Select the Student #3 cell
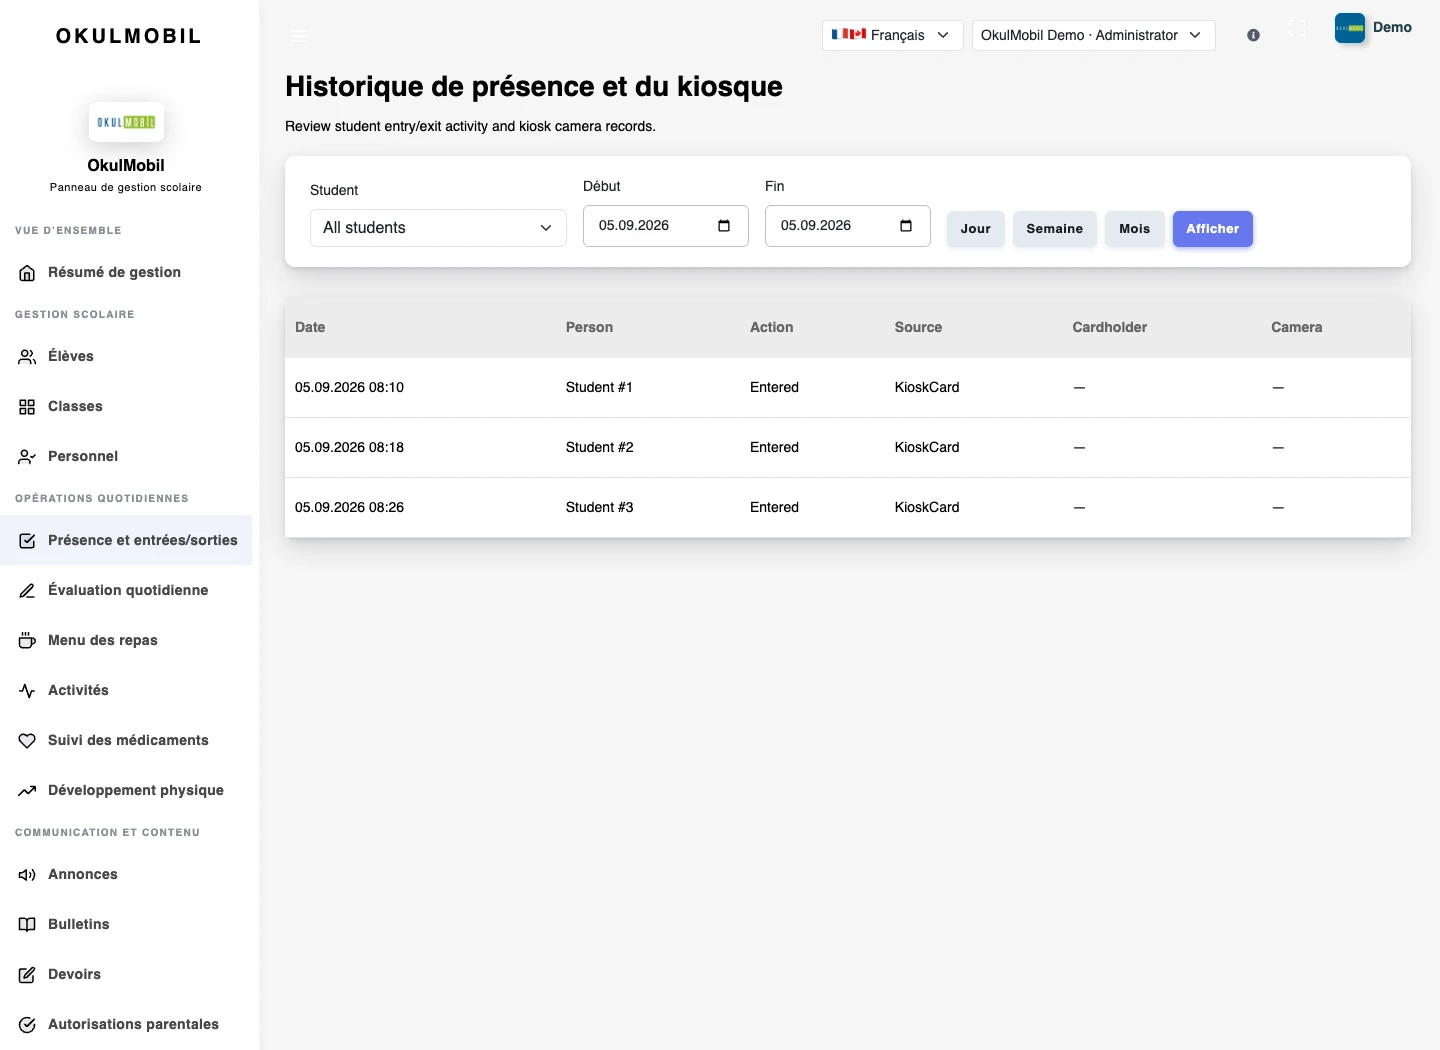Screen dimensions: 1440x1050 (599, 508)
